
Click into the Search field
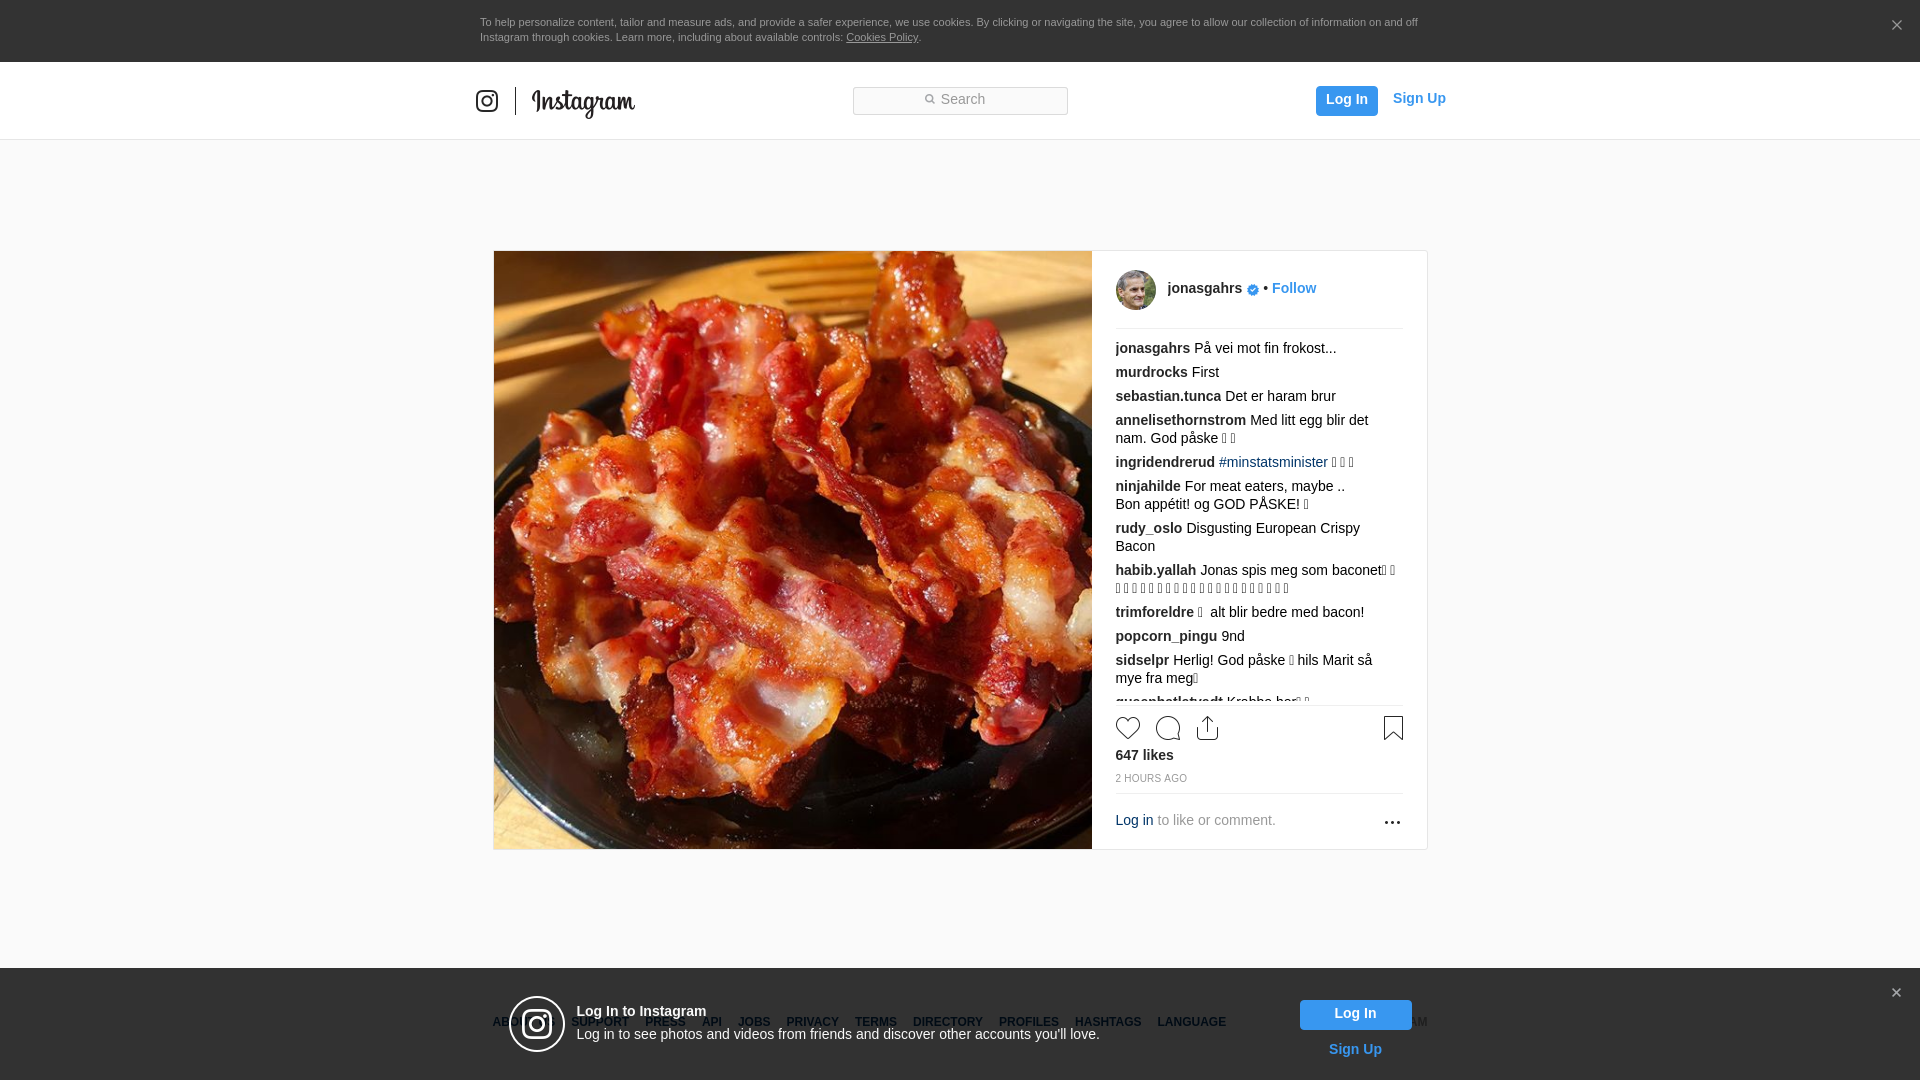[x=960, y=100]
